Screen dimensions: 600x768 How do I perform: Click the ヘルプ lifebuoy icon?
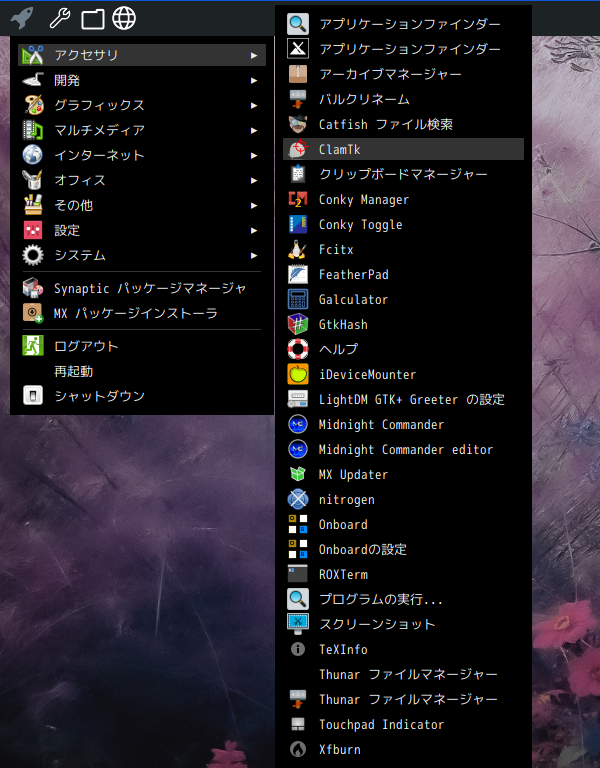coord(298,349)
